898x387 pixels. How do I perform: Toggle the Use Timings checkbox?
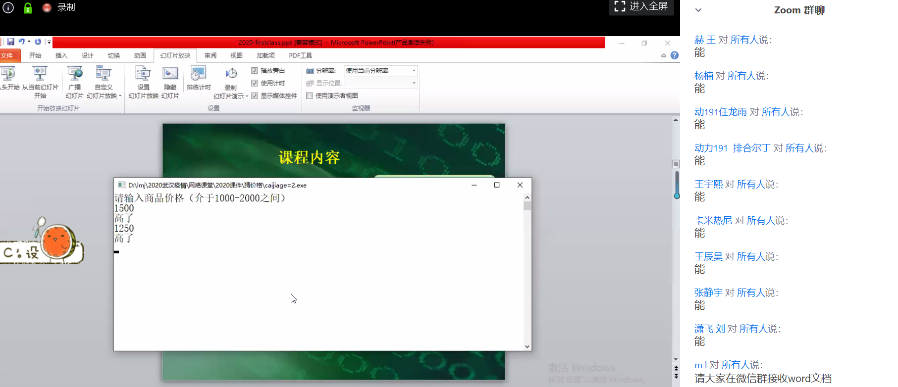pyautogui.click(x=255, y=83)
